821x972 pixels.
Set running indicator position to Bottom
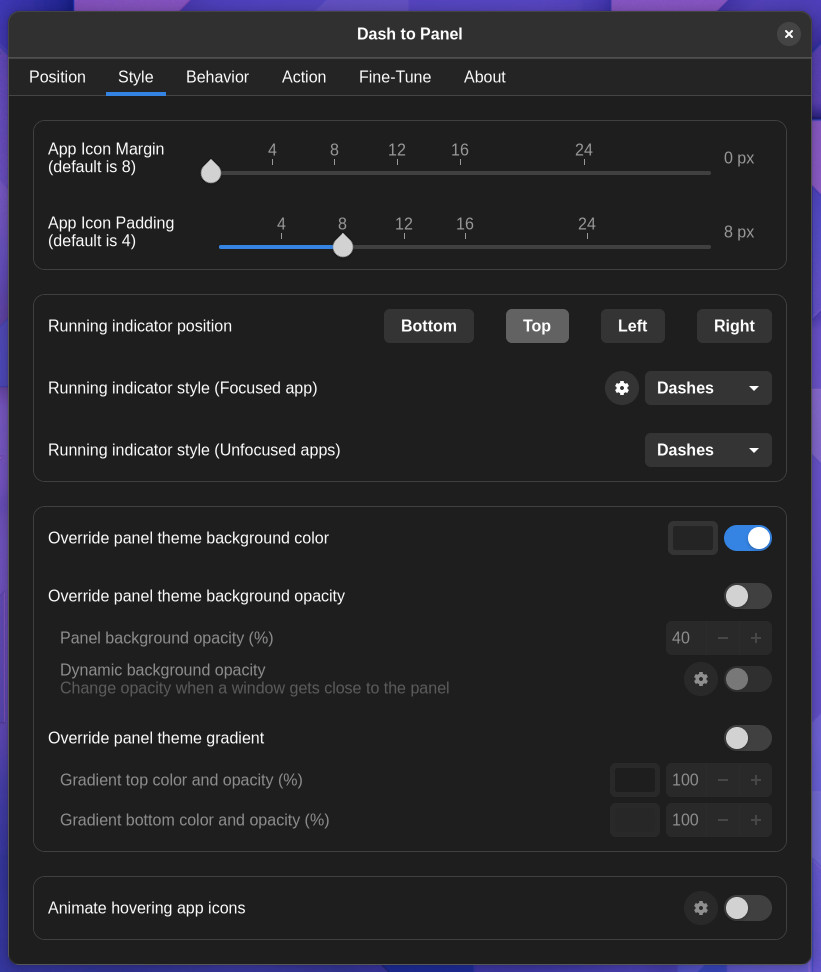click(x=429, y=326)
